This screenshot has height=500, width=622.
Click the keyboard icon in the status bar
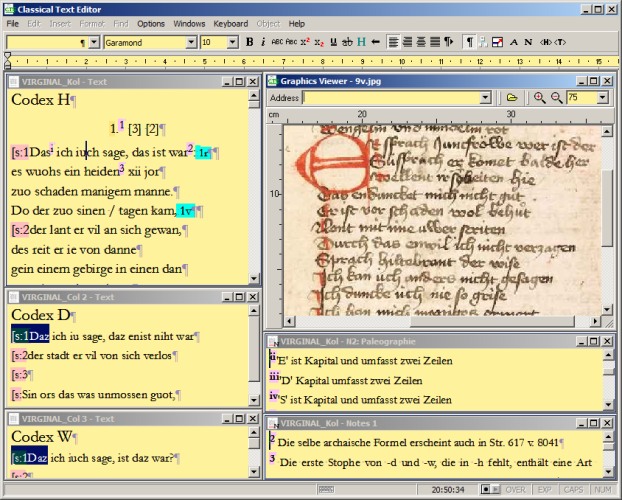point(326,489)
